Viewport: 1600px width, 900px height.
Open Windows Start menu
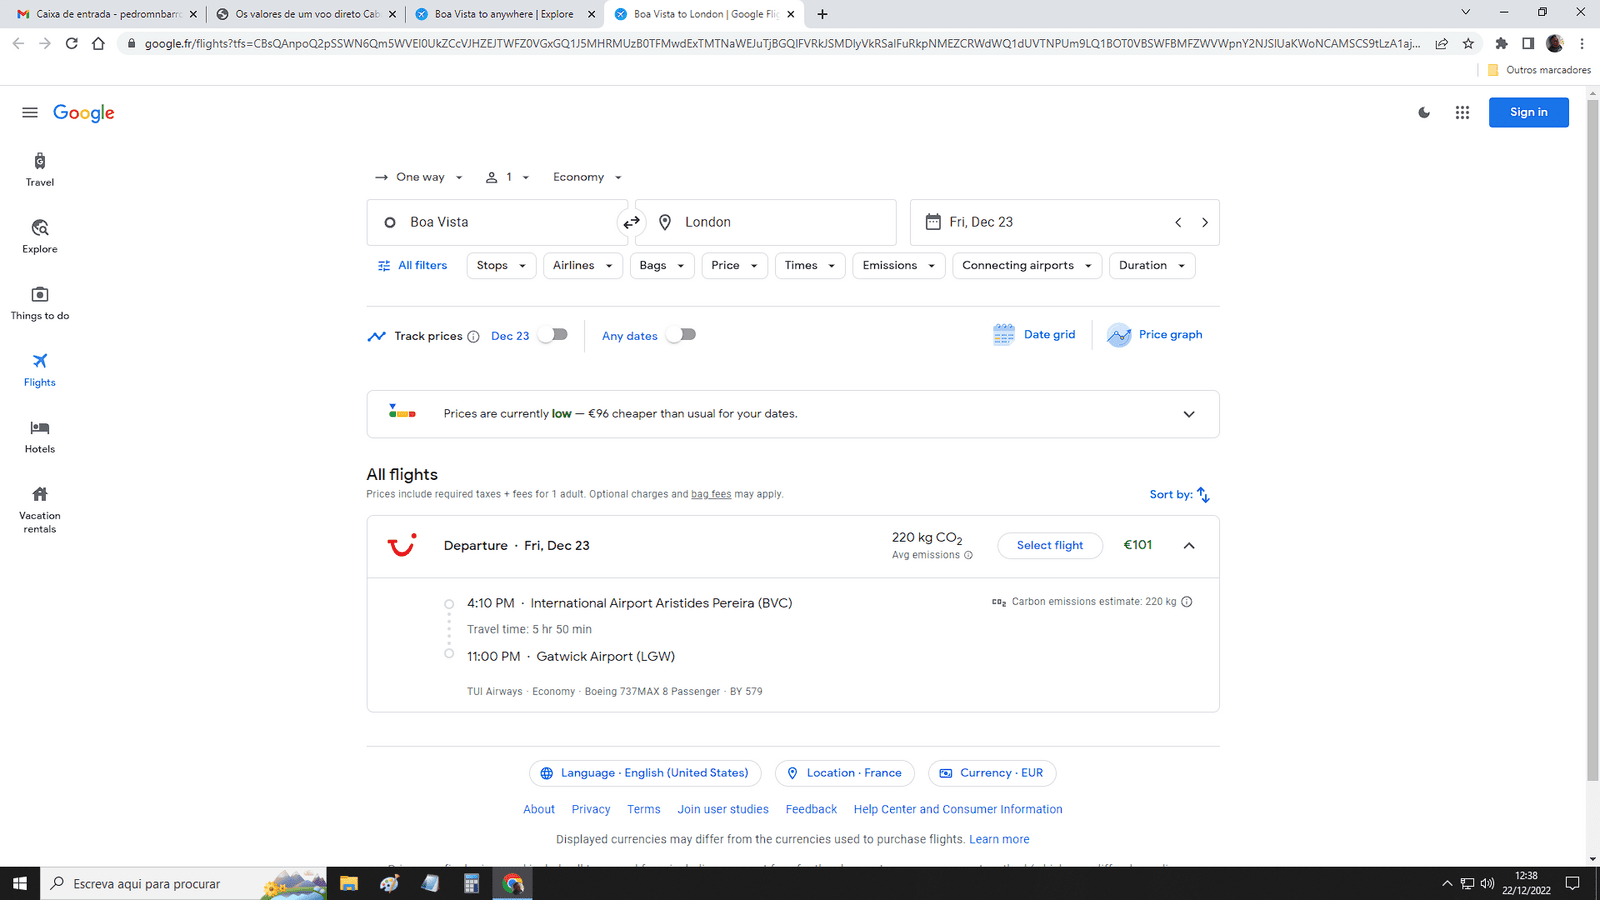tap(19, 884)
